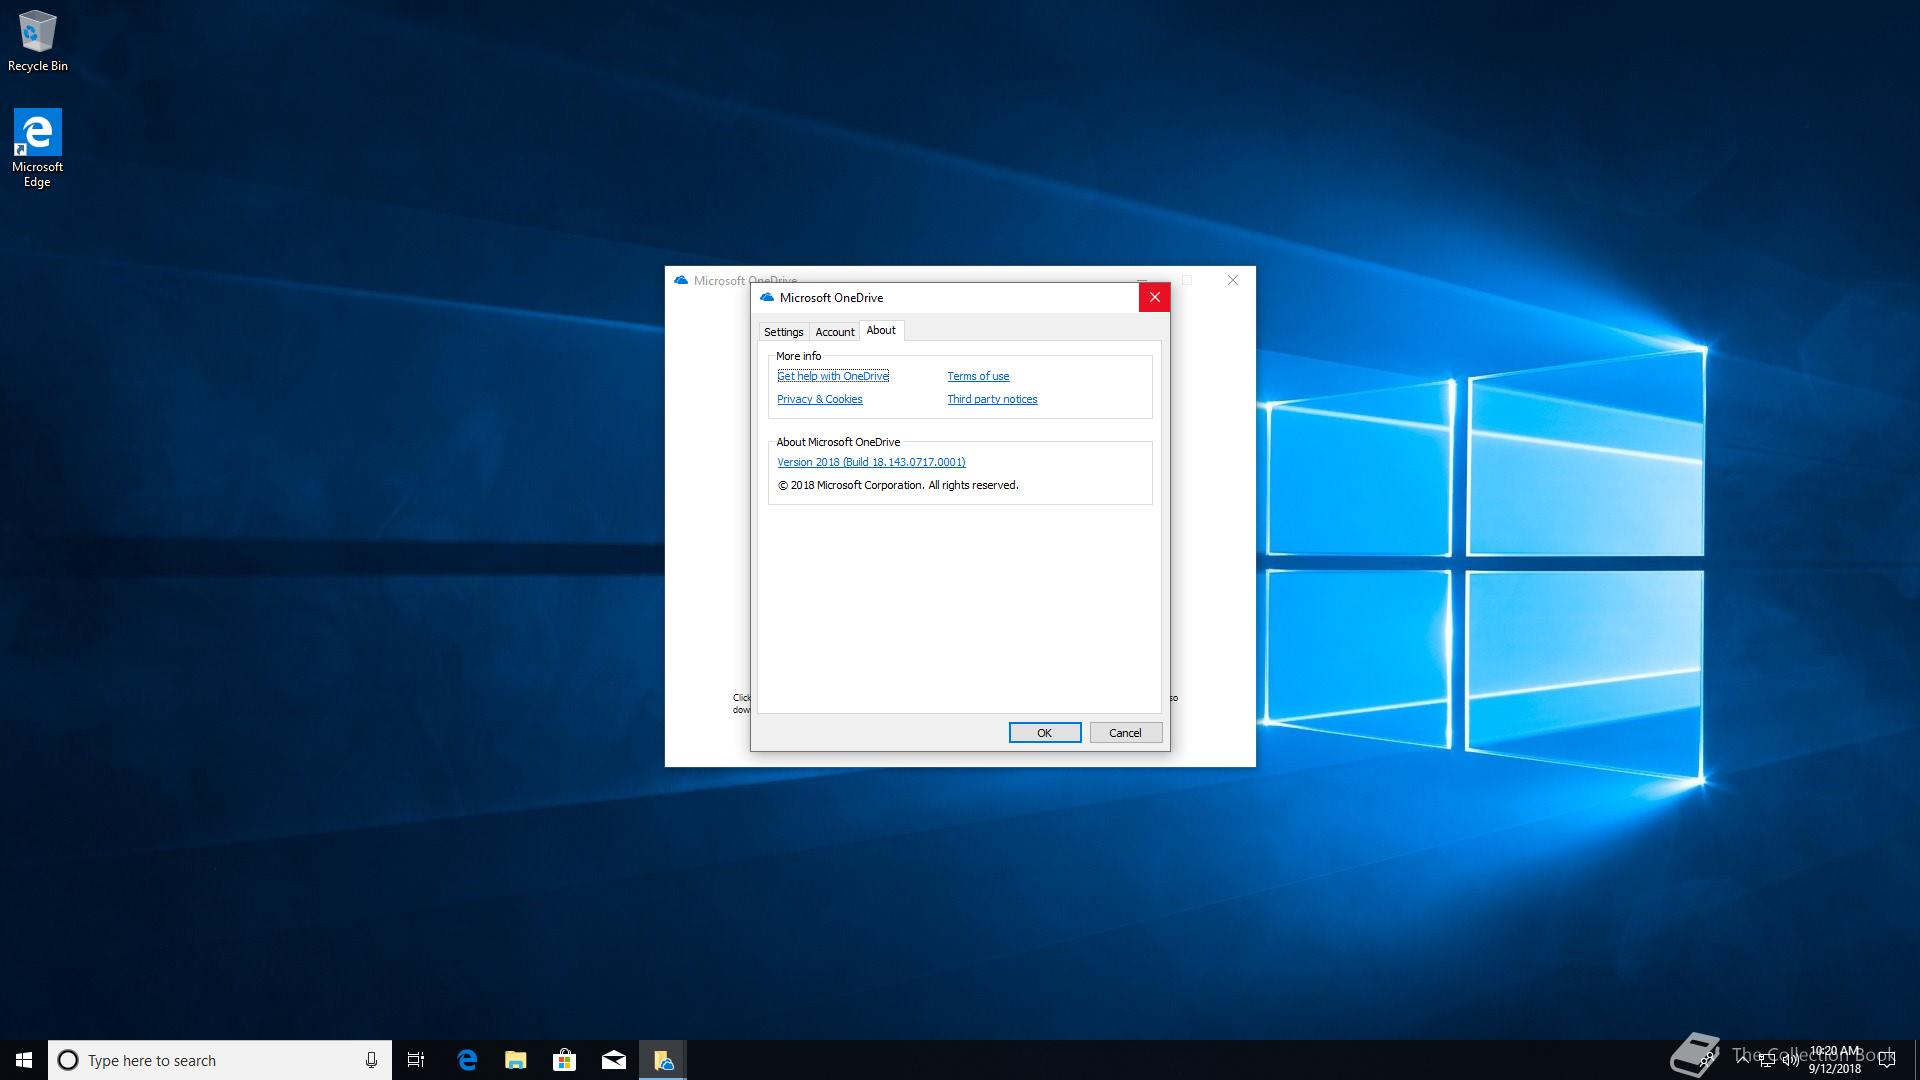Viewport: 1920px width, 1080px height.
Task: Open Task View from the taskbar
Action: pos(416,1060)
